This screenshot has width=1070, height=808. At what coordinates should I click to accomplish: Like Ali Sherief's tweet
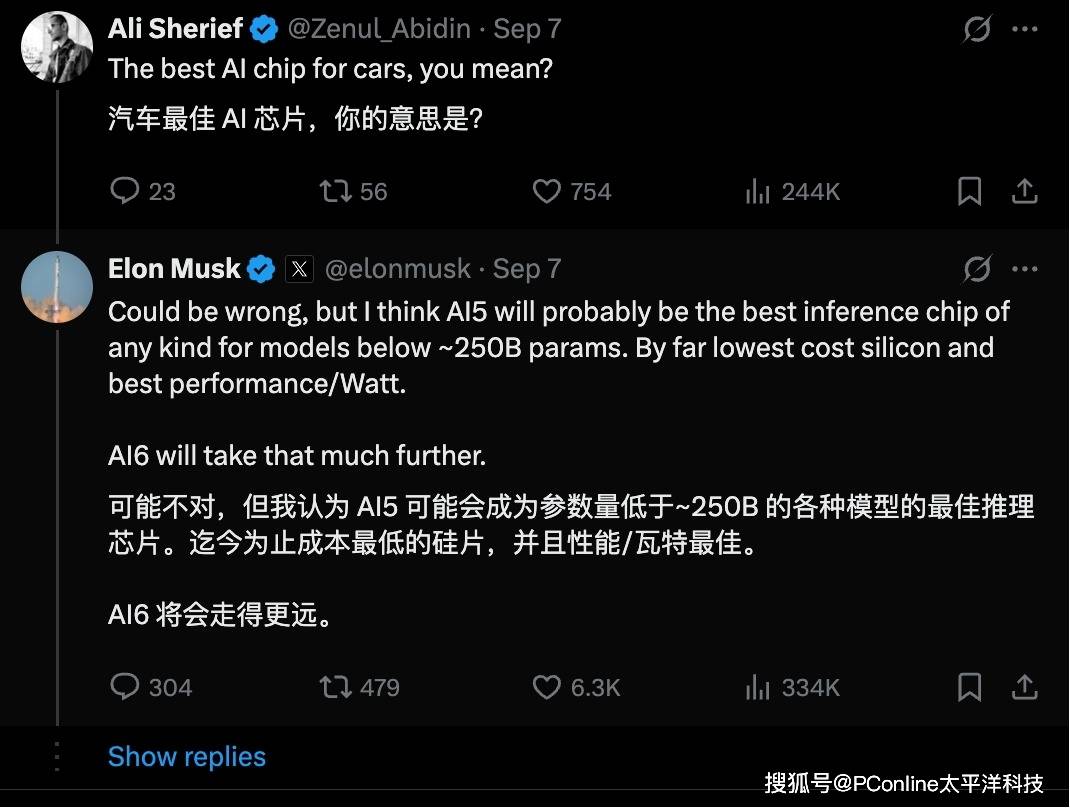(x=546, y=191)
